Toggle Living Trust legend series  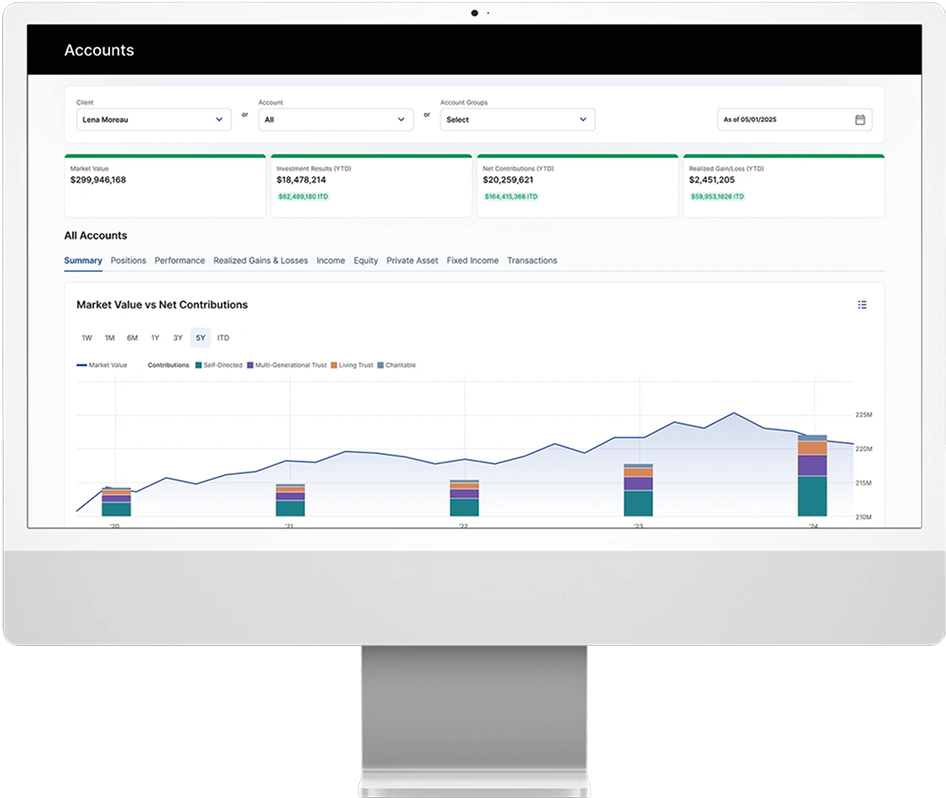point(350,366)
